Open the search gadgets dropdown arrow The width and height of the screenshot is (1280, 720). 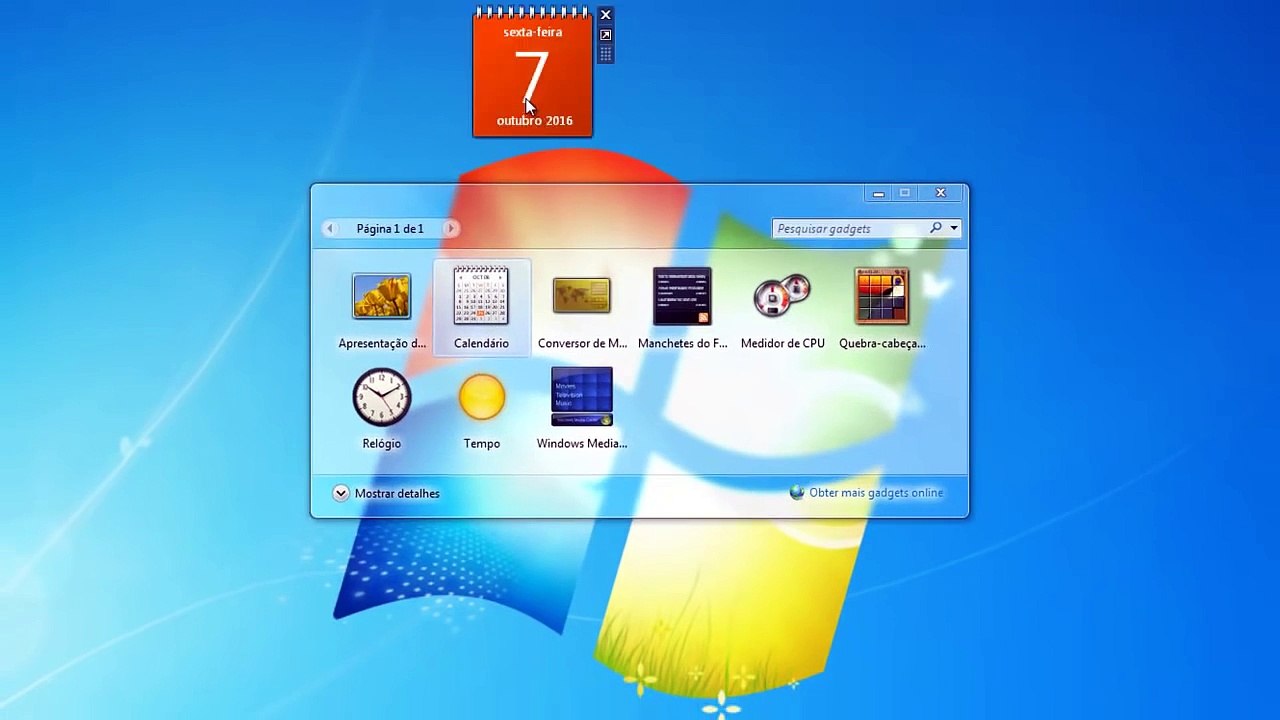(954, 228)
